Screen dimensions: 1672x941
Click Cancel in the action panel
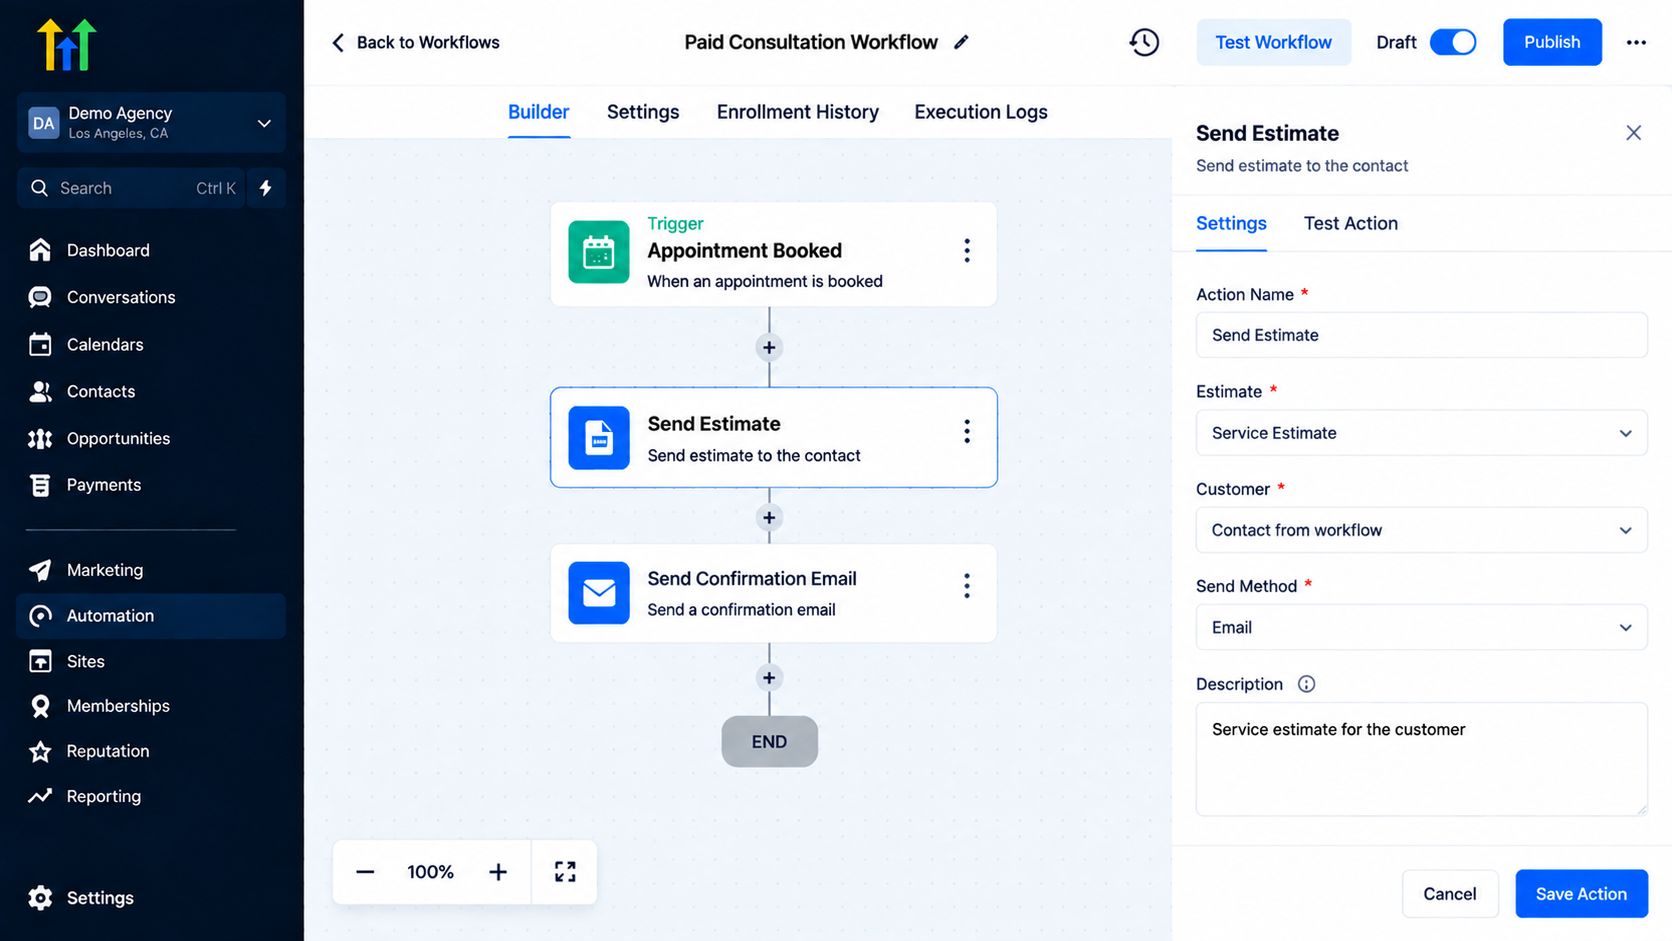1449,894
